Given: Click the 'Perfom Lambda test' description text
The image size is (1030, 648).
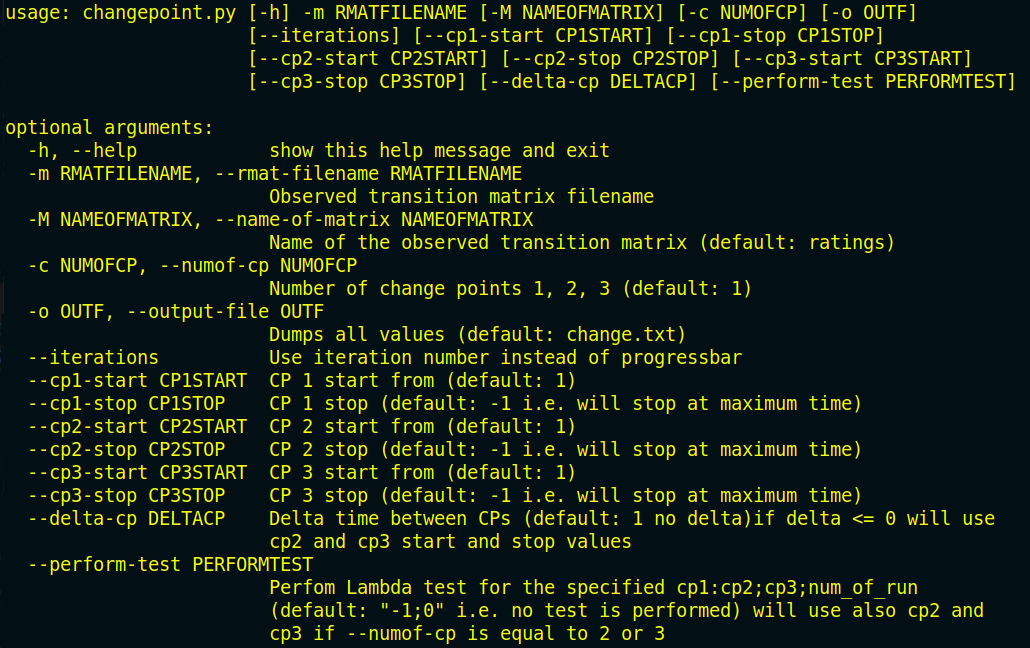Looking at the screenshot, I should (x=368, y=588).
